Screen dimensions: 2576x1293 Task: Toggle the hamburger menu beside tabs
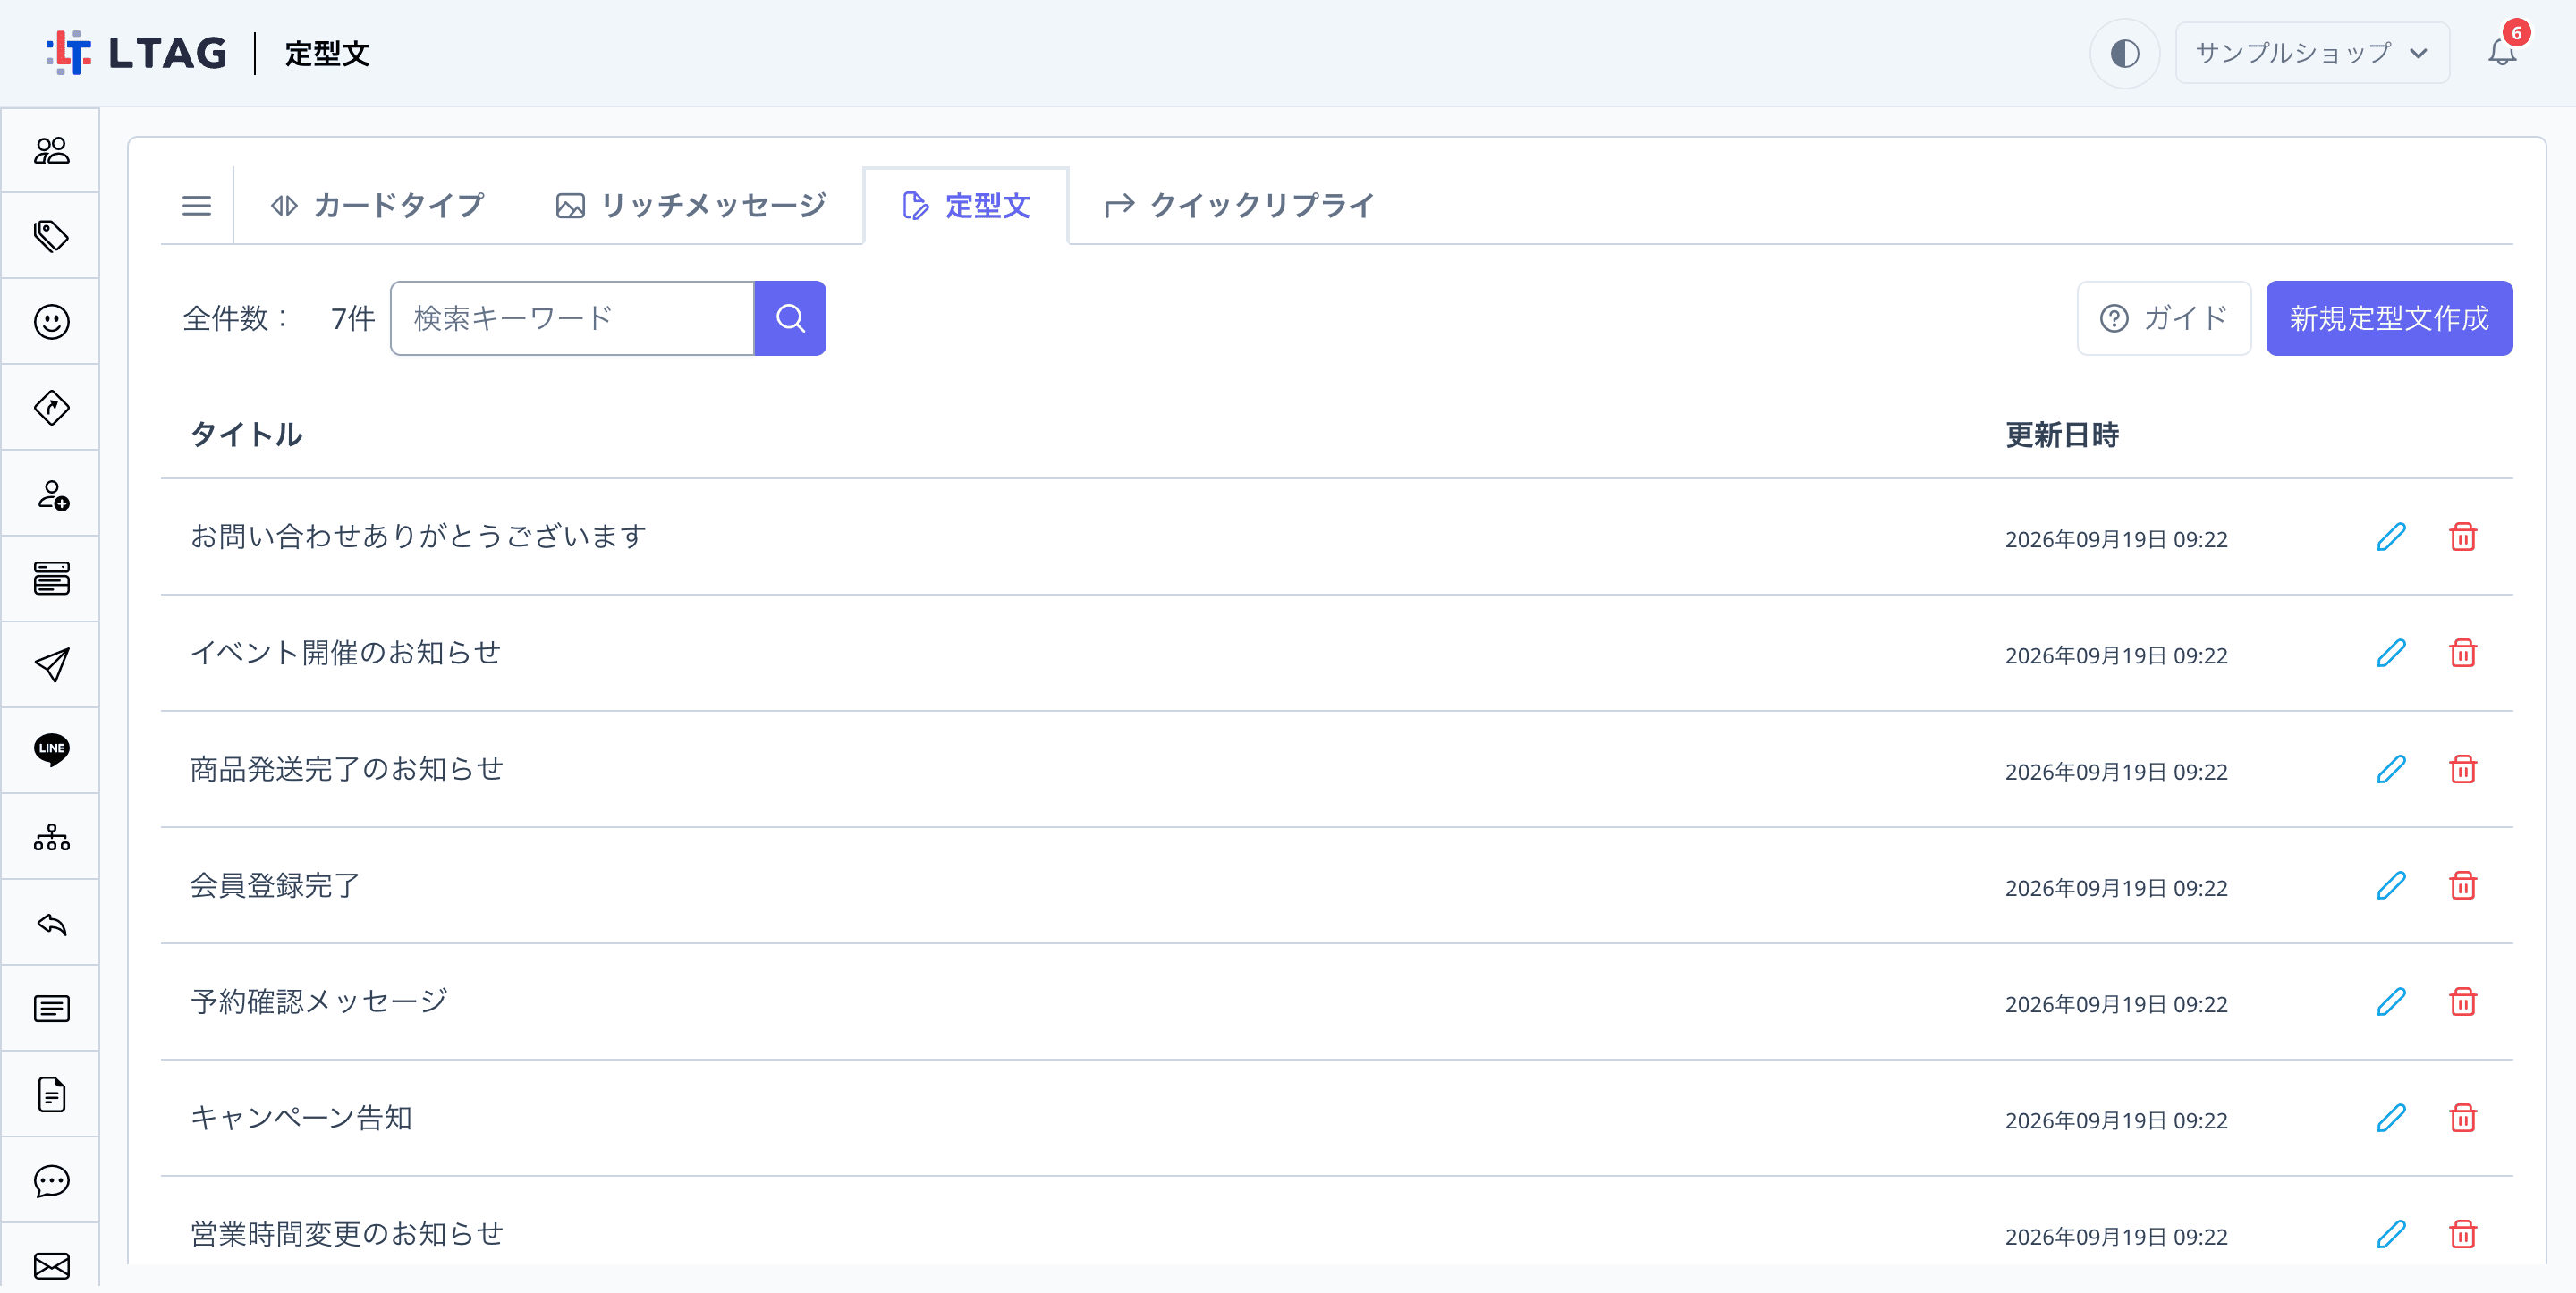(x=197, y=206)
